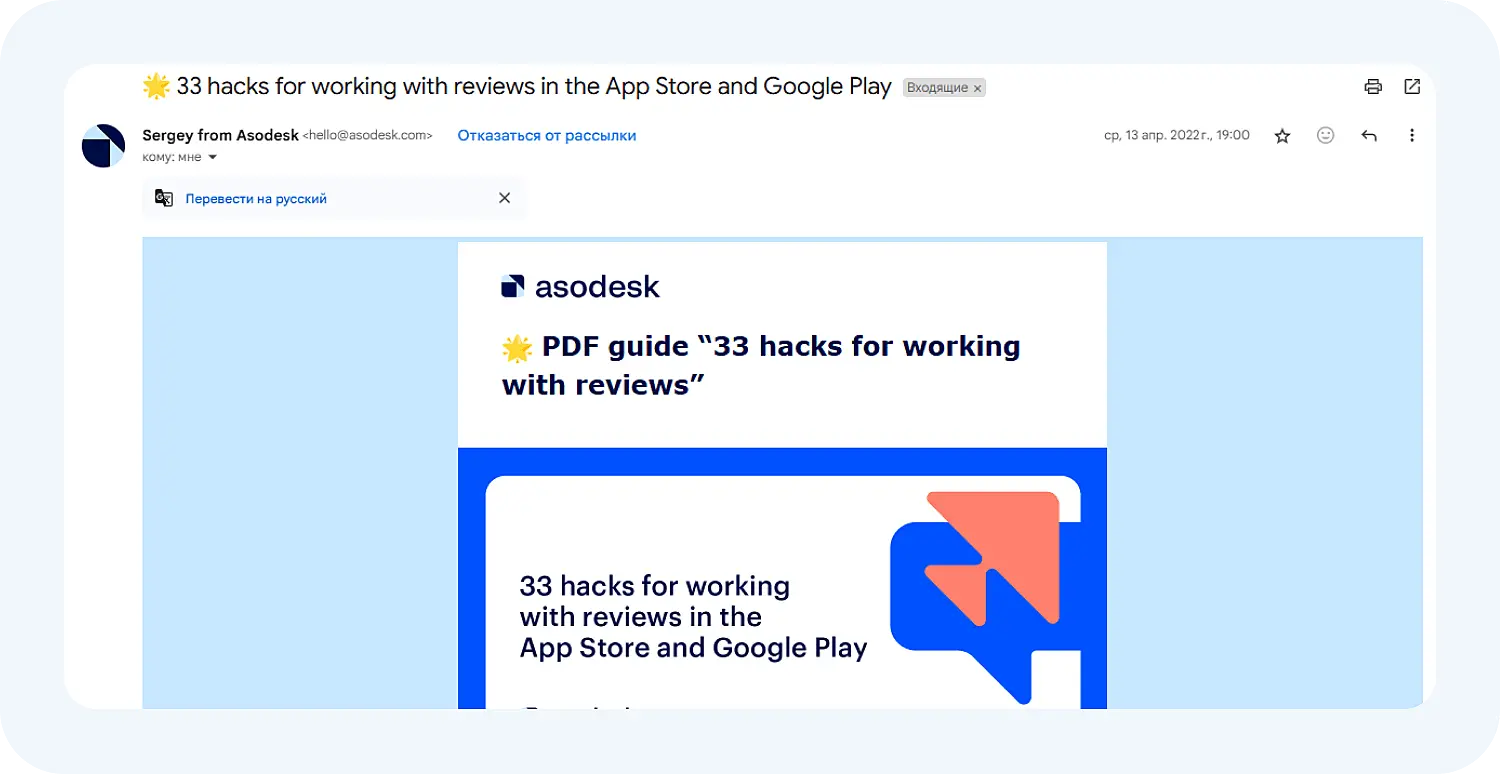Click the 'Входящие' inbox label
Image resolution: width=1500 pixels, height=774 pixels.
click(937, 88)
